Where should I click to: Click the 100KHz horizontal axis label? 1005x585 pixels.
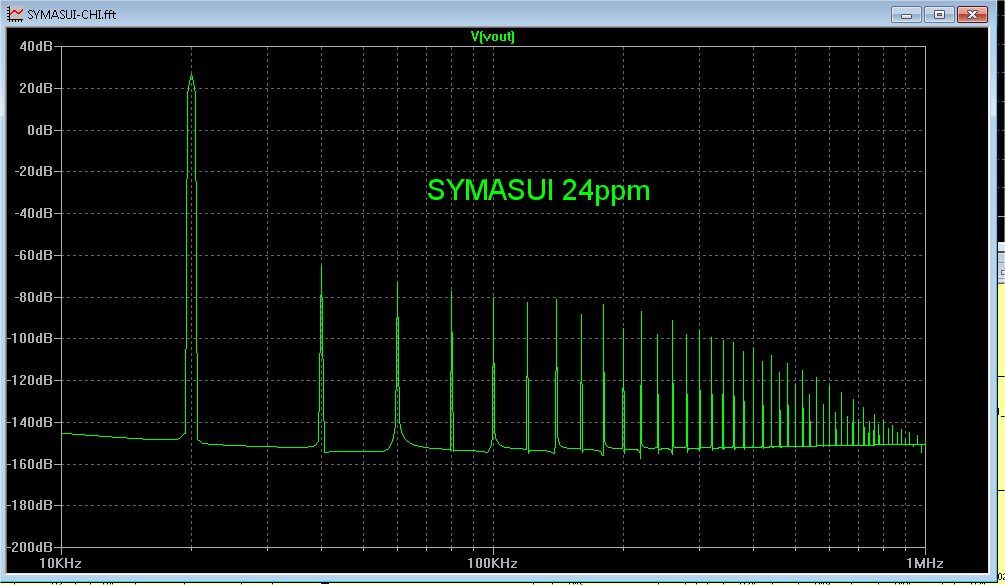click(492, 563)
